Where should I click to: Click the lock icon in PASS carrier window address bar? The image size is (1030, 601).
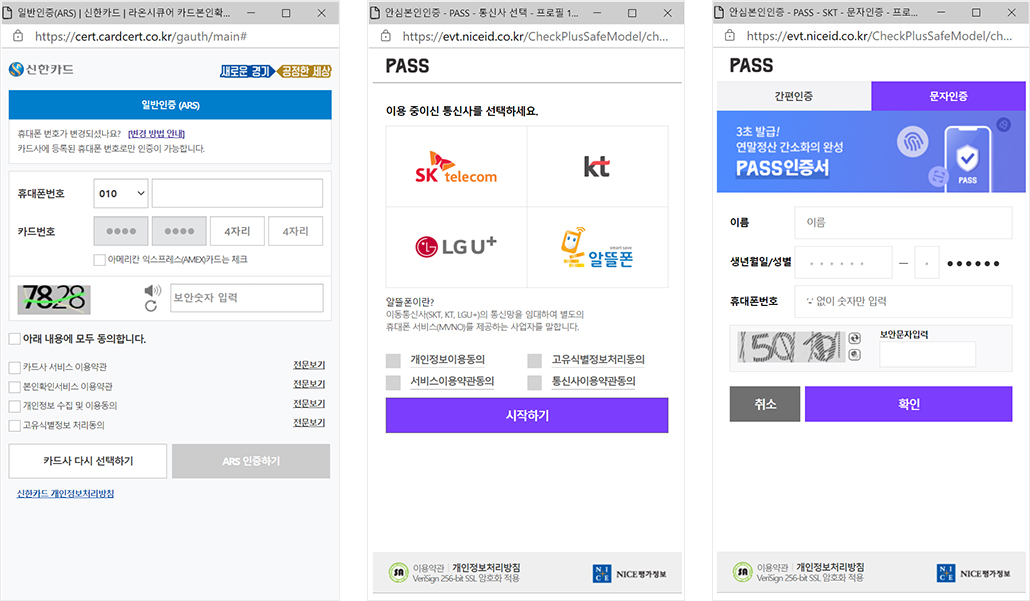point(386,36)
